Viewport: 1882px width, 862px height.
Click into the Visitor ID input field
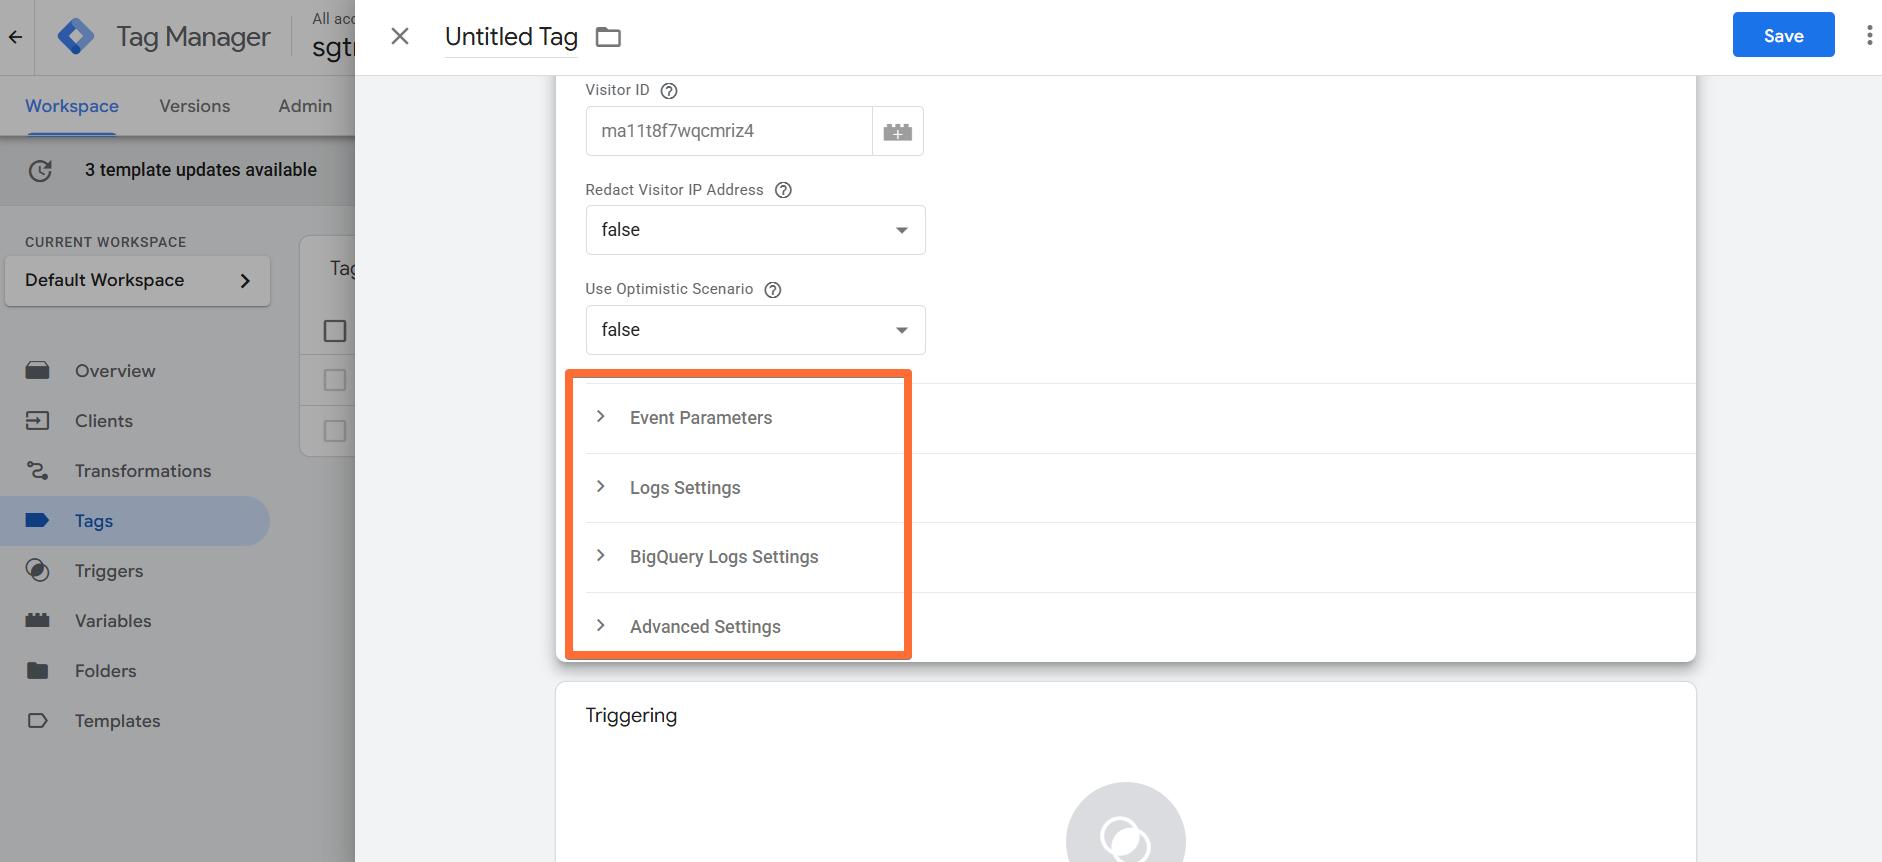click(x=729, y=131)
